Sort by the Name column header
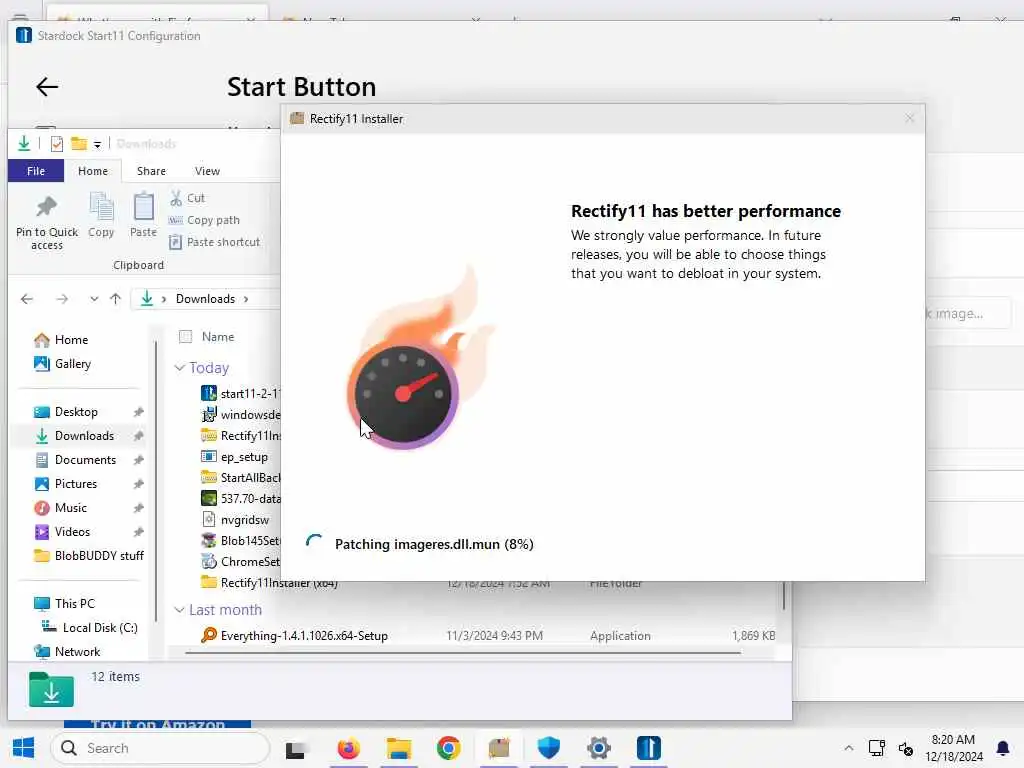This screenshot has width=1024, height=768. (217, 337)
